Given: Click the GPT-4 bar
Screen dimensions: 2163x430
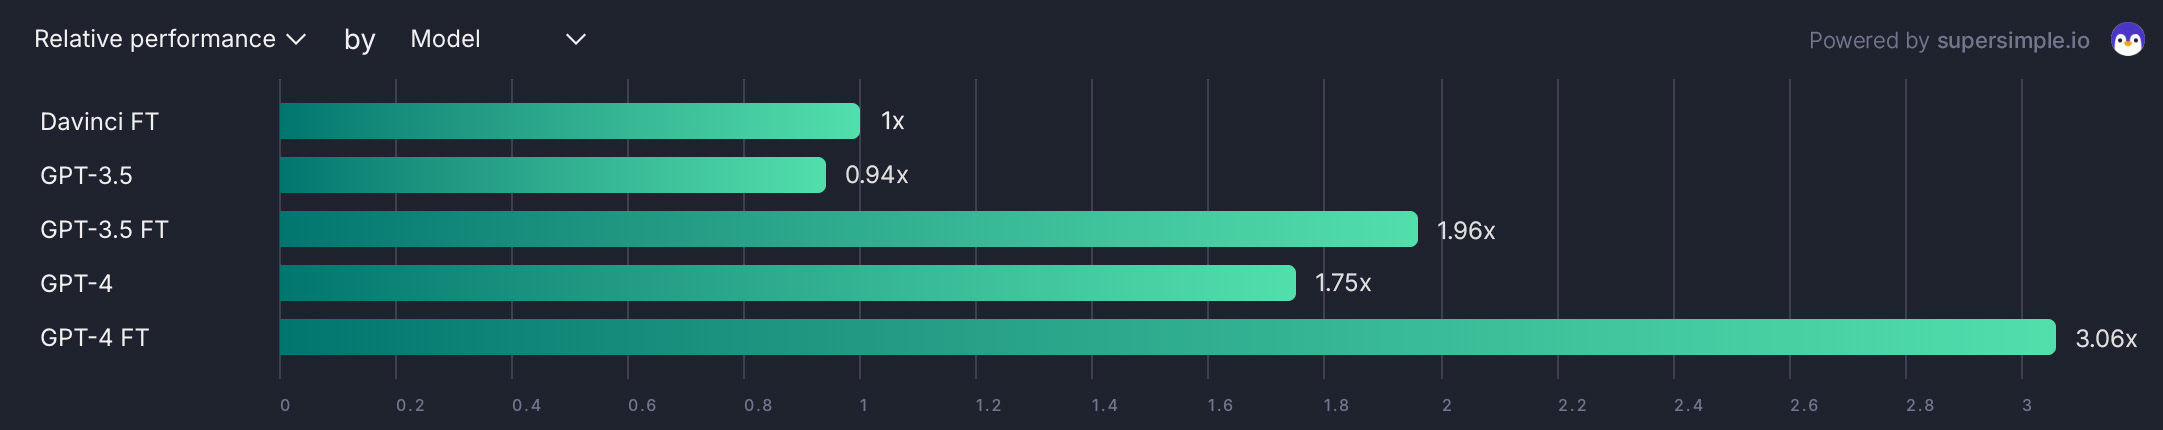Looking at the screenshot, I should pyautogui.click(x=787, y=283).
